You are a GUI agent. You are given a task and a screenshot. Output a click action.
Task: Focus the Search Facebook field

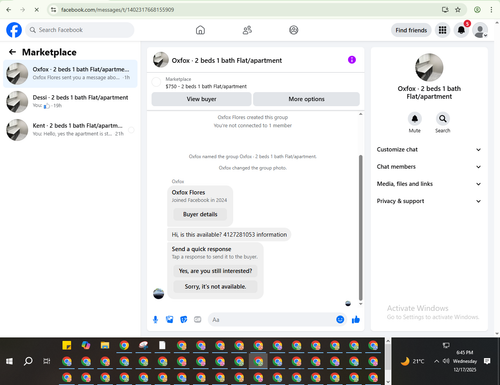coord(80,30)
